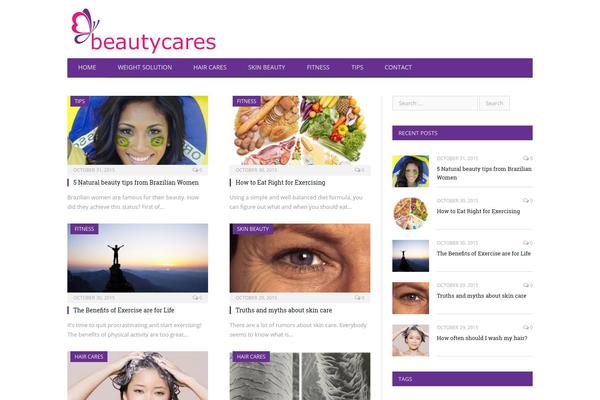Open comments icon on Eat Right post

pos(359,170)
